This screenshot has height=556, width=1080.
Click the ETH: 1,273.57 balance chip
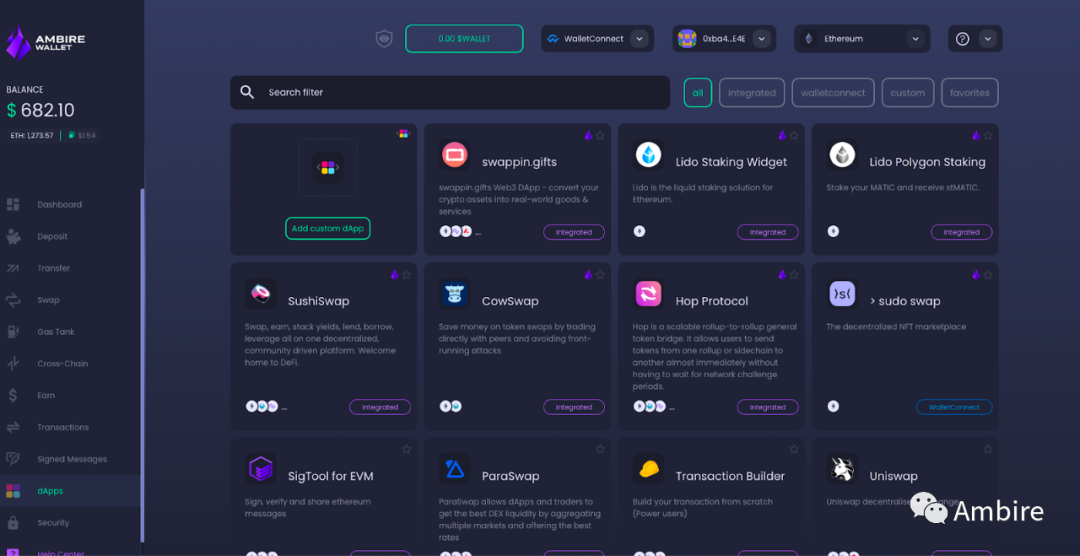click(32, 136)
